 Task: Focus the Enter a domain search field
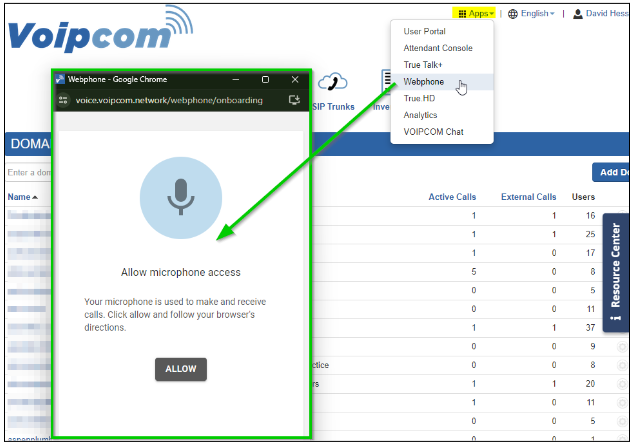point(29,172)
